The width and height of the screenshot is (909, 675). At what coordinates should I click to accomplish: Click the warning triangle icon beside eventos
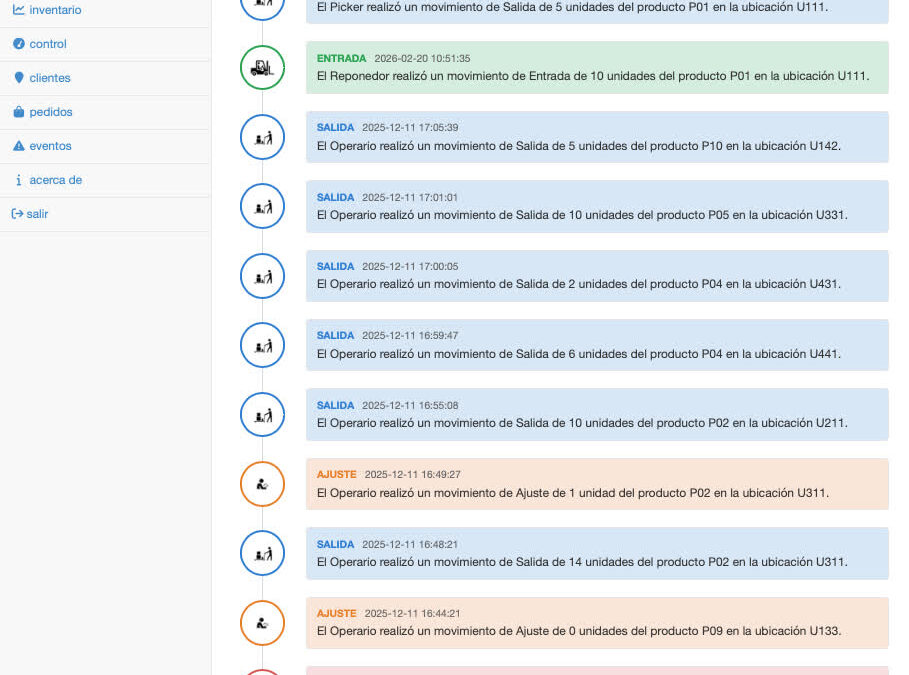coord(18,146)
